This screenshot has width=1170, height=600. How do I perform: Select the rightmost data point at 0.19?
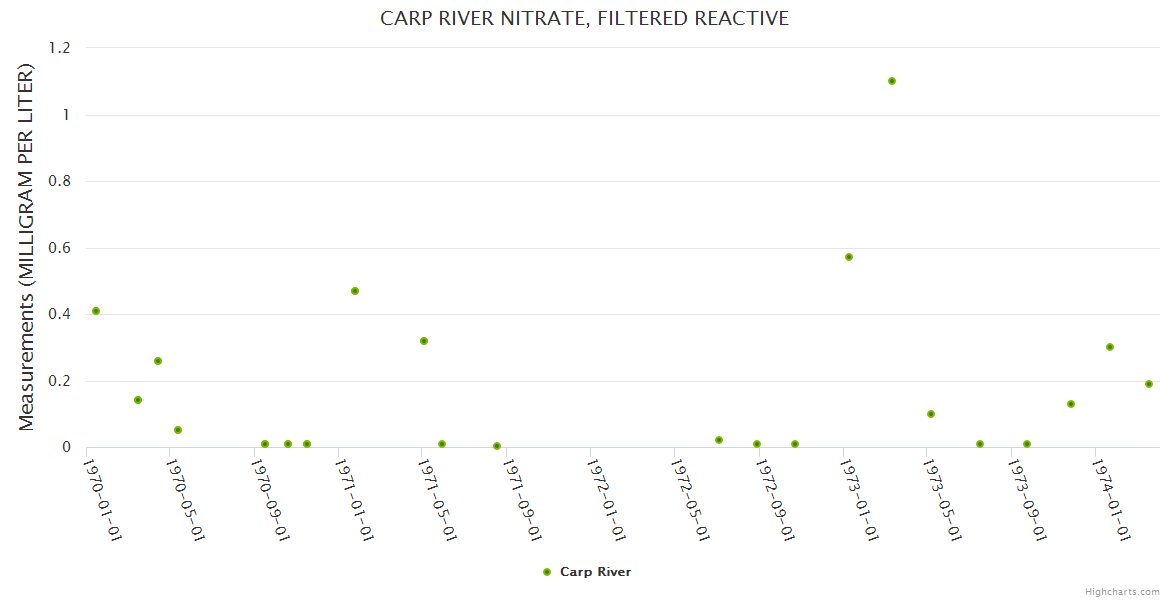tap(1149, 384)
